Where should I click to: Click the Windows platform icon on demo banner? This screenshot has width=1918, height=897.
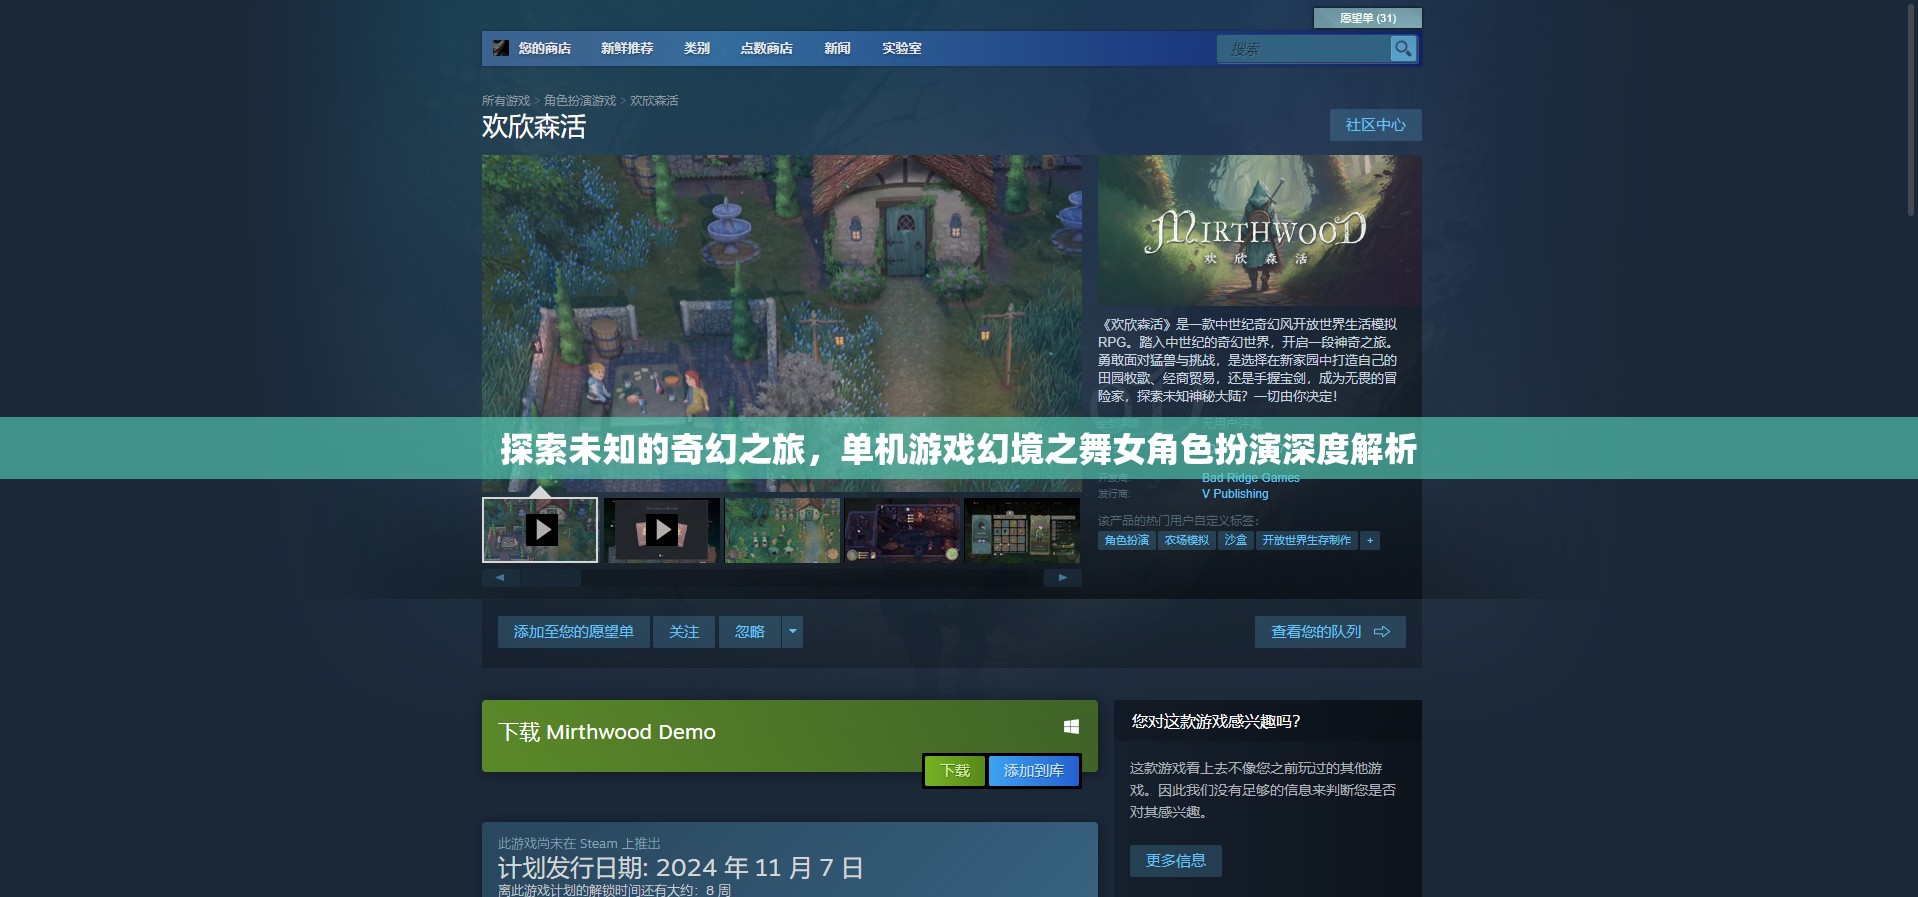[x=1071, y=727]
